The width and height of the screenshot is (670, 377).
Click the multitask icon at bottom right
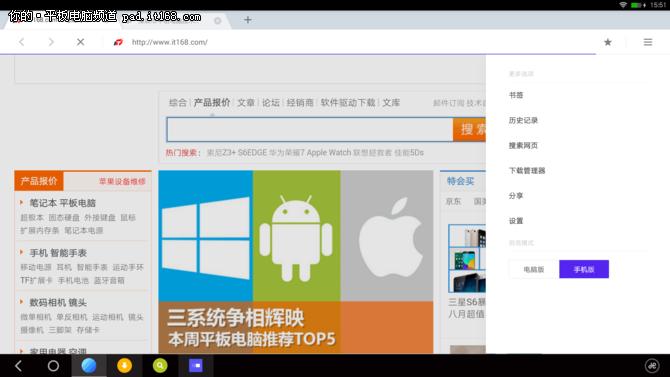[x=652, y=365]
